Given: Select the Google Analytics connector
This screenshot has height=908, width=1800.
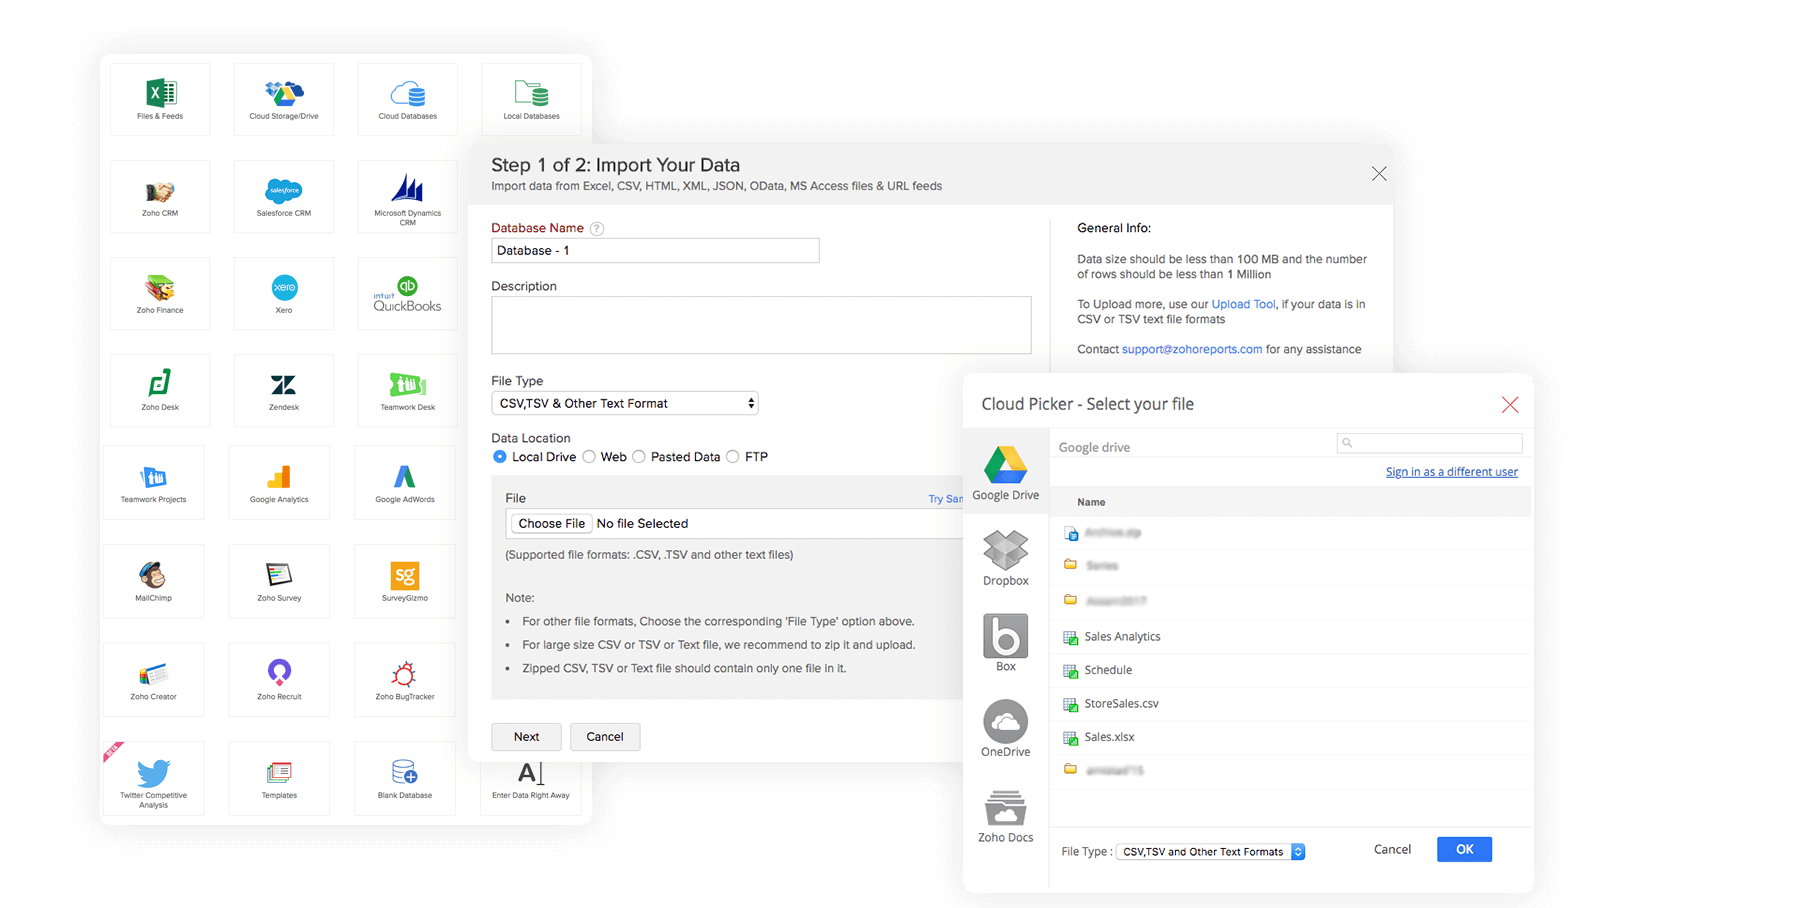Looking at the screenshot, I should (279, 483).
